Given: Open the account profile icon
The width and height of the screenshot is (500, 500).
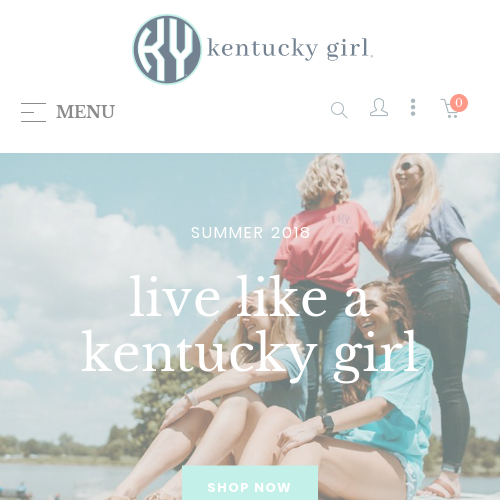Looking at the screenshot, I should click(379, 107).
